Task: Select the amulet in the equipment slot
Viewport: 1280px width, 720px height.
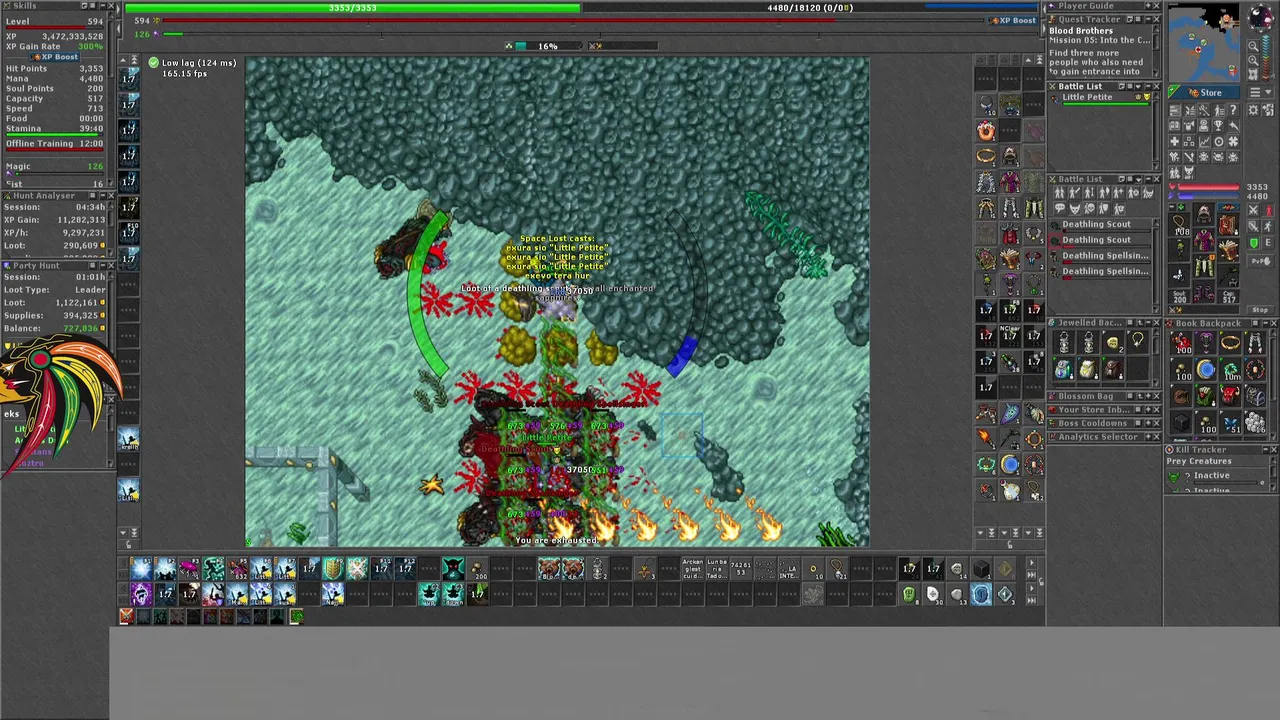Action: [x=1179, y=225]
